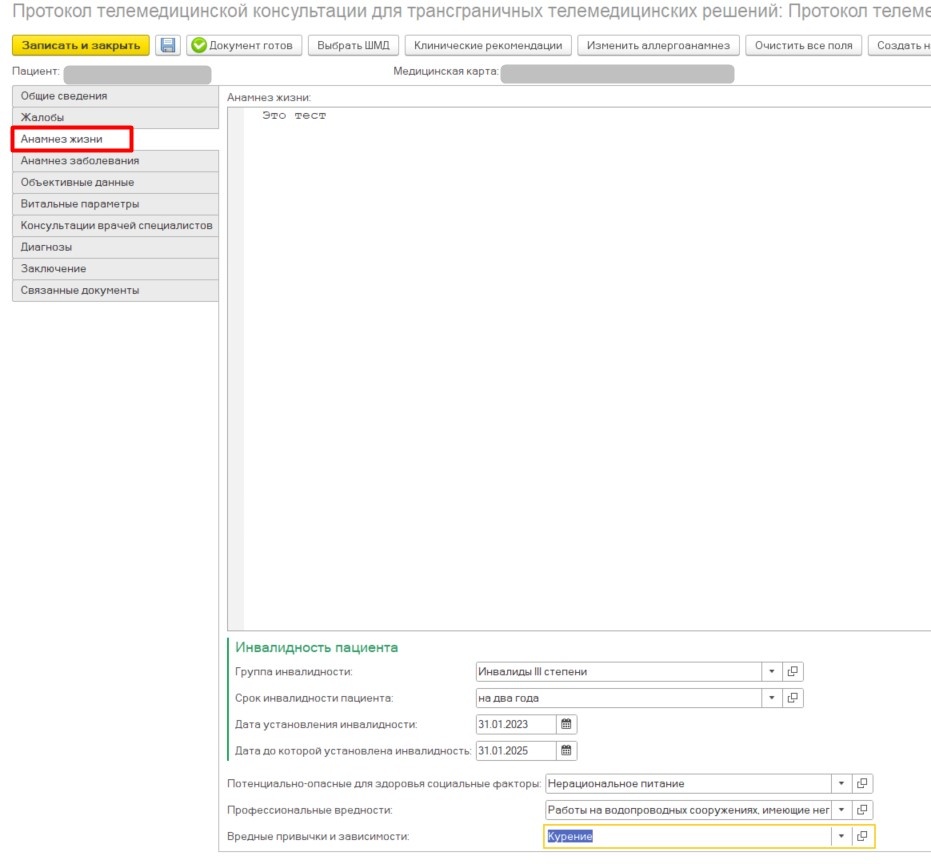Click the floppy disk save icon
Screen dimensions: 931x864
pyautogui.click(x=168, y=46)
